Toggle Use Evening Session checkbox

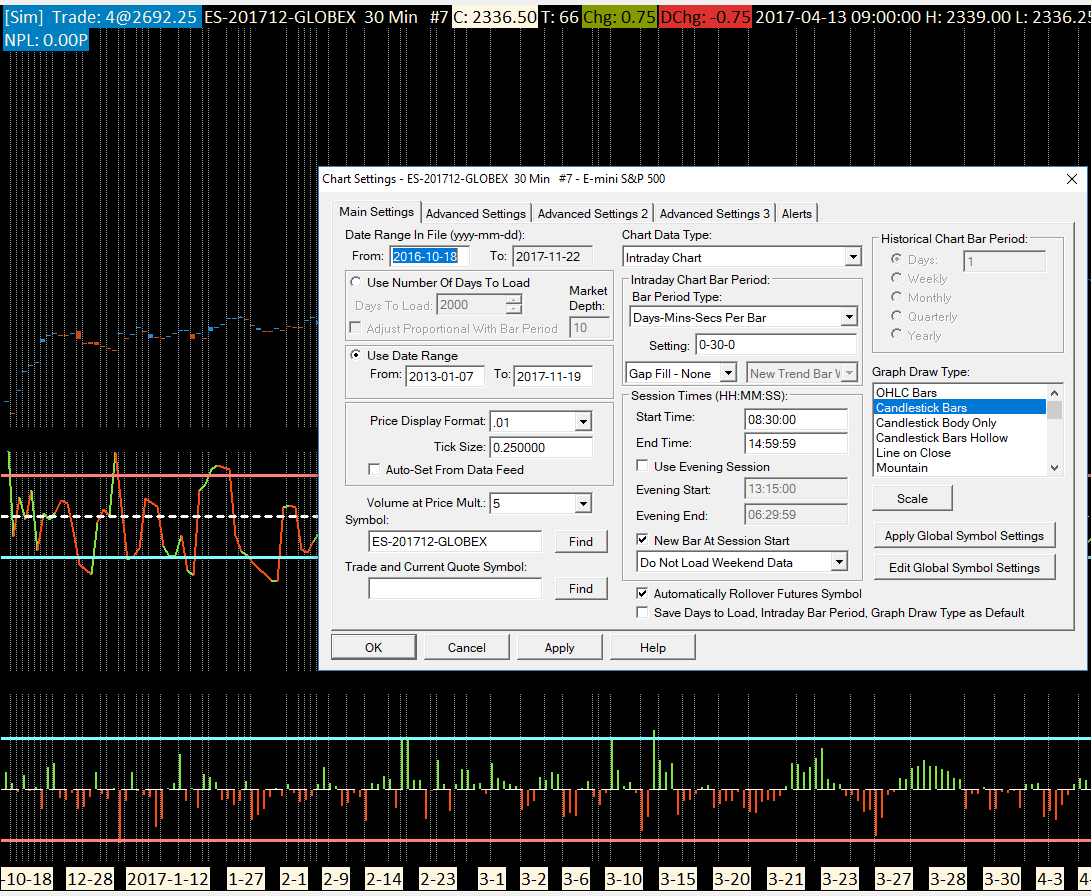click(643, 466)
